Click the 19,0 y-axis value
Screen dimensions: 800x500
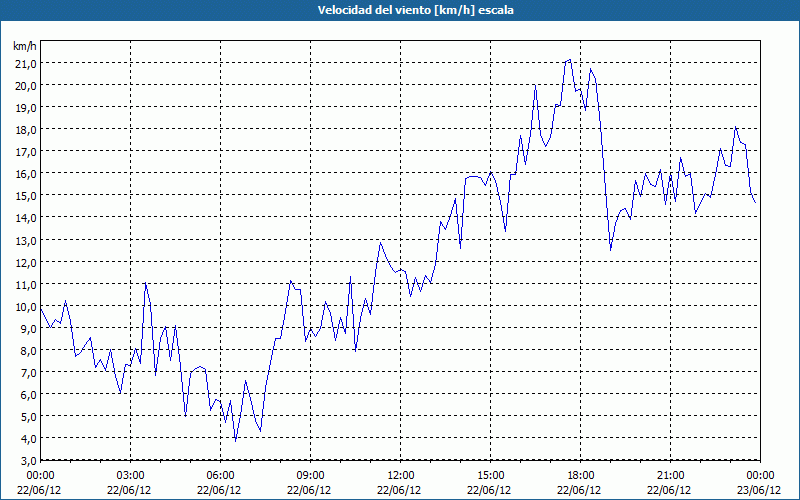pos(27,107)
